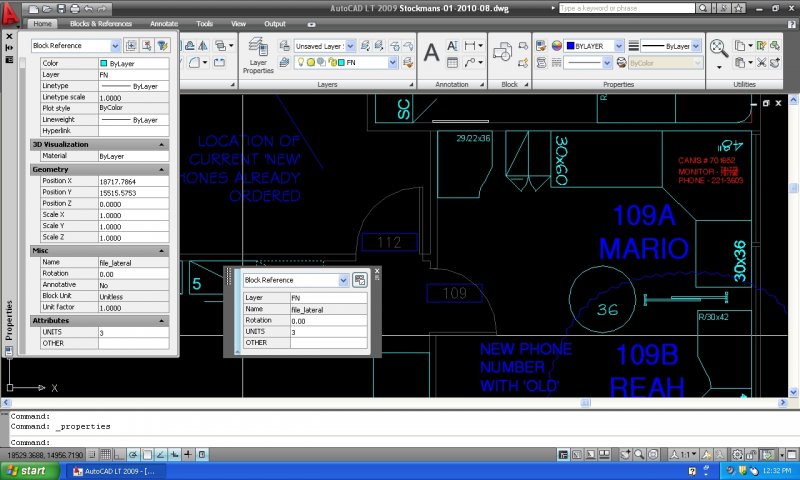Click the Insert block icon in Block panel
Viewport: 800px width, 480px height.
pyautogui.click(x=502, y=52)
